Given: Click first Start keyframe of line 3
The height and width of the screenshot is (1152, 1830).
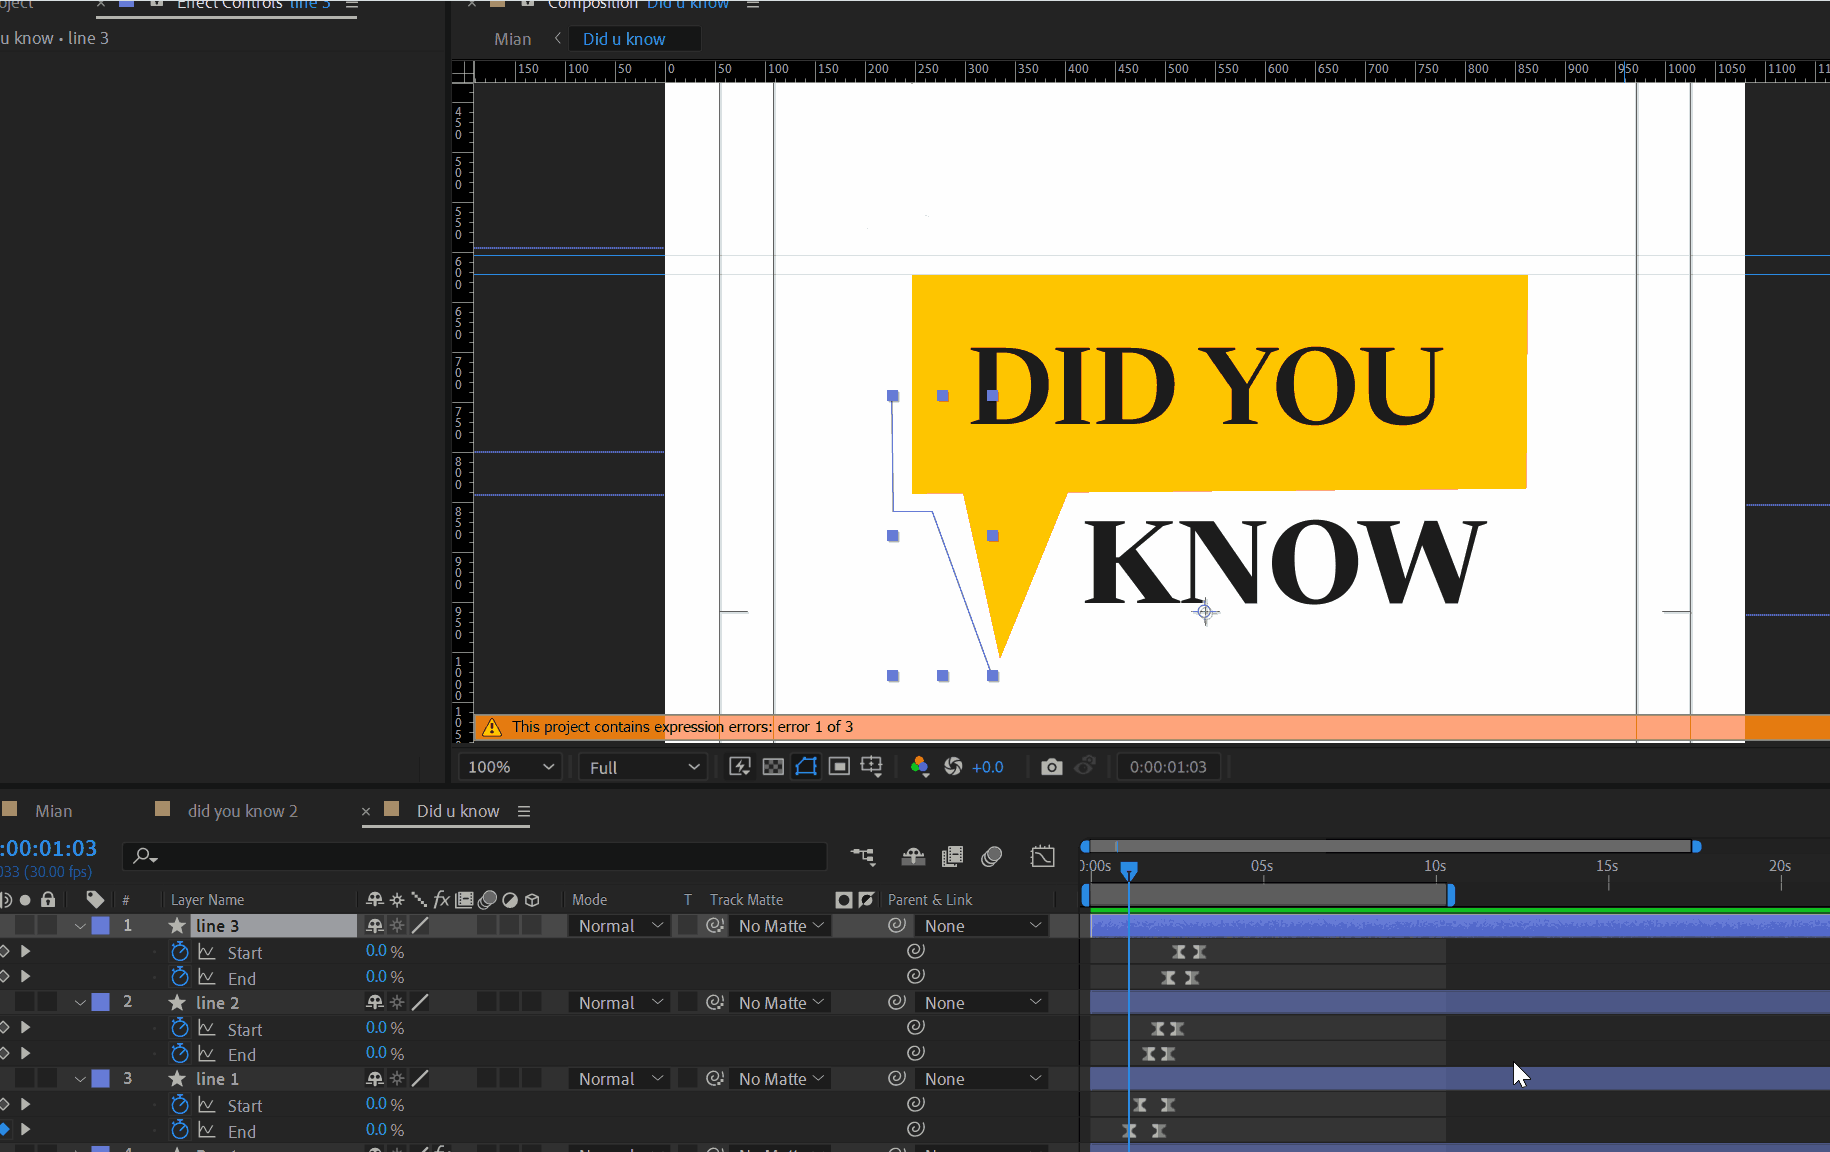Looking at the screenshot, I should click(x=1179, y=952).
